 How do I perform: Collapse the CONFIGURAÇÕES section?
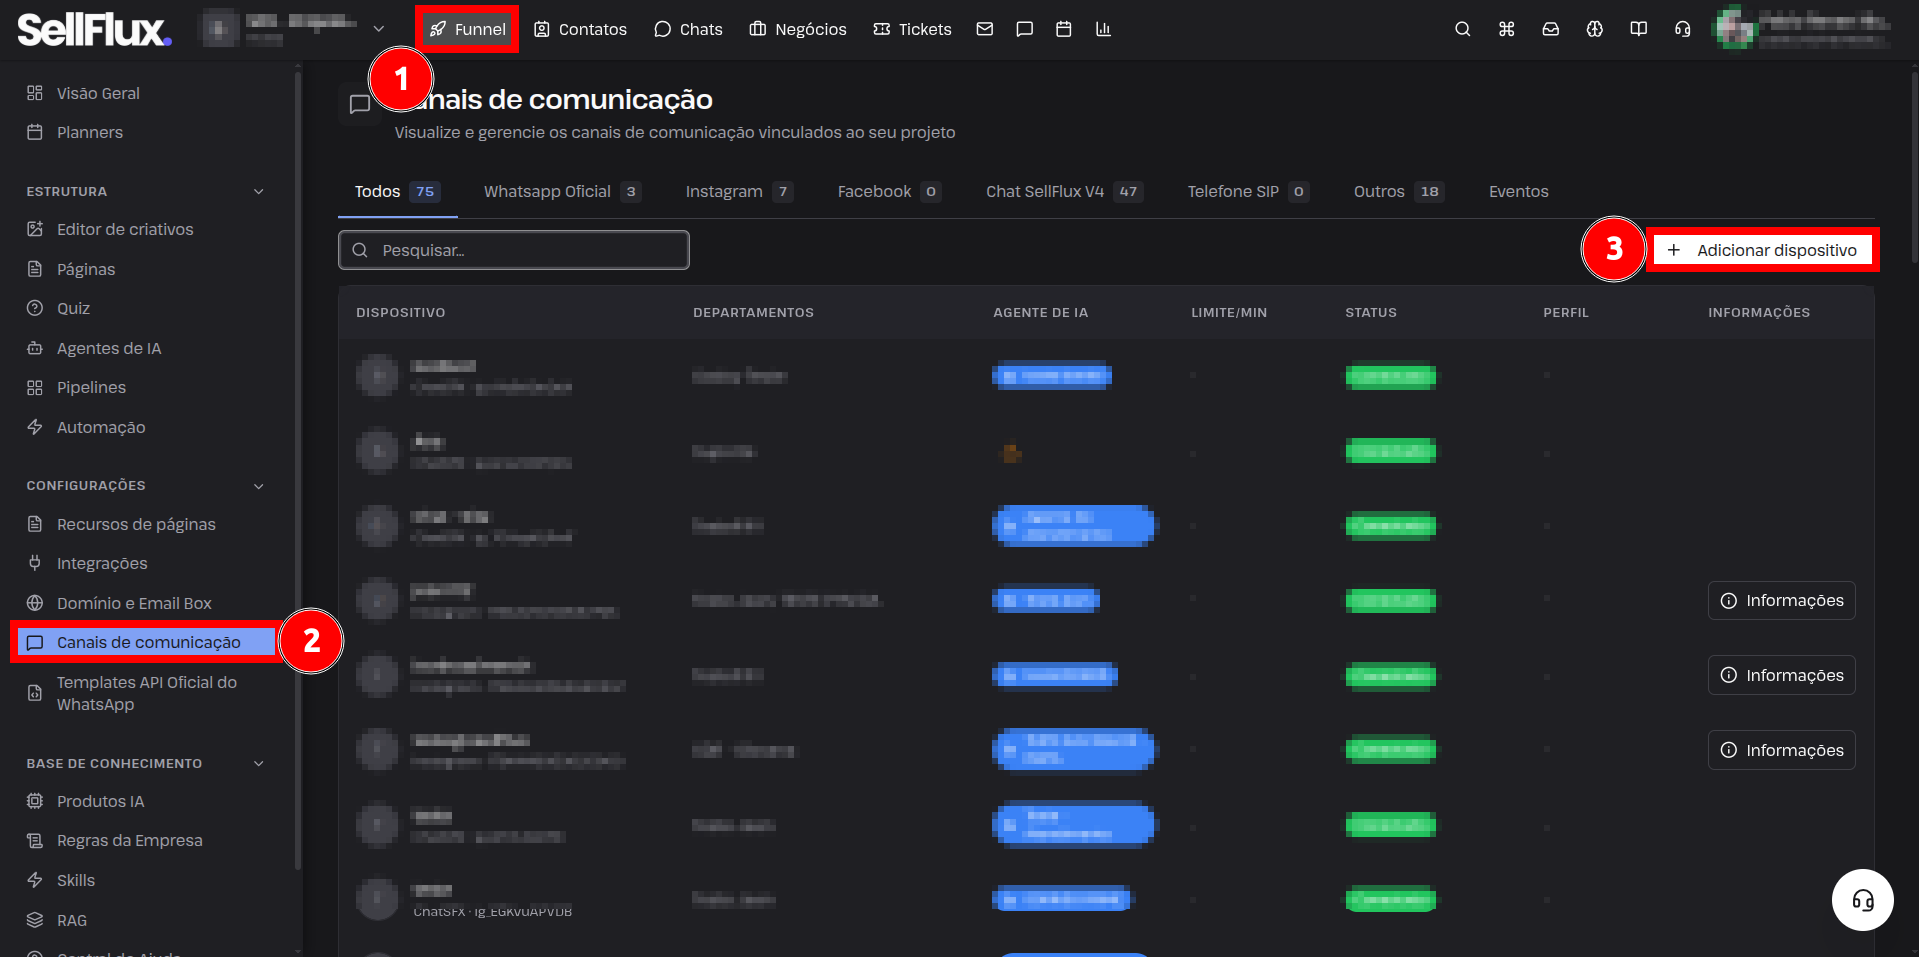259,486
